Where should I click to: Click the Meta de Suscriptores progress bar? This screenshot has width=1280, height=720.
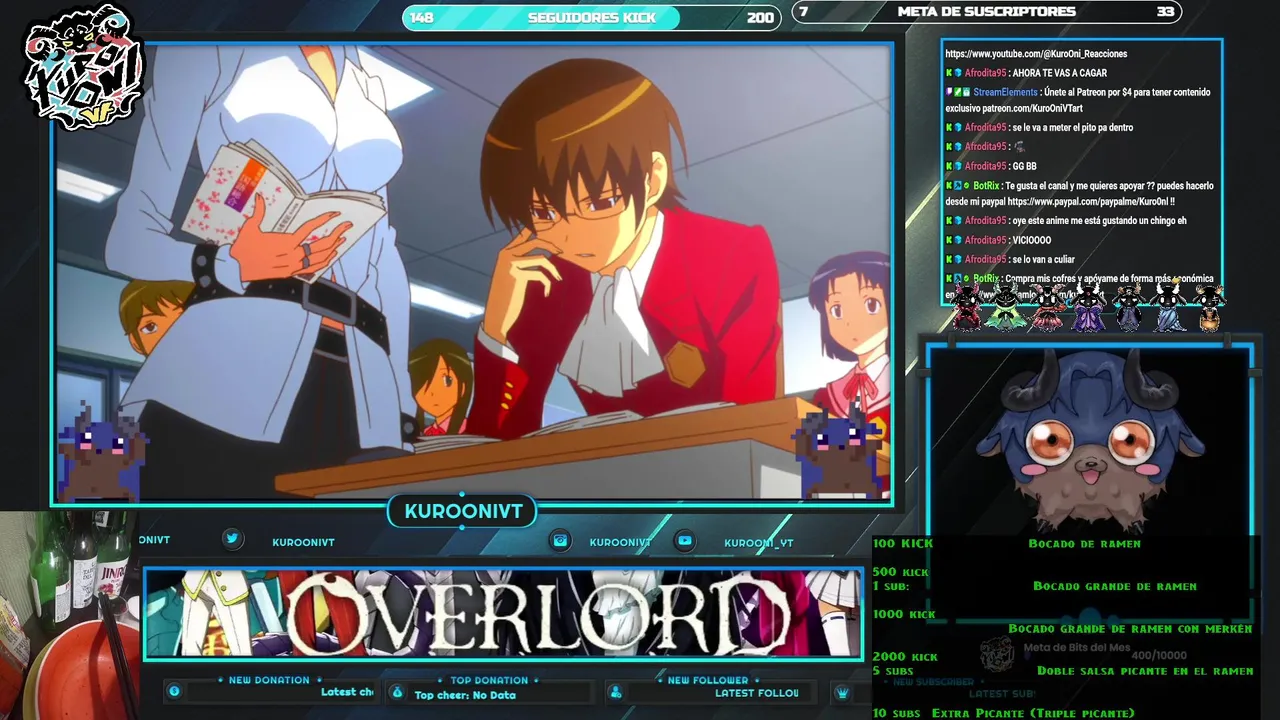pyautogui.click(x=986, y=12)
